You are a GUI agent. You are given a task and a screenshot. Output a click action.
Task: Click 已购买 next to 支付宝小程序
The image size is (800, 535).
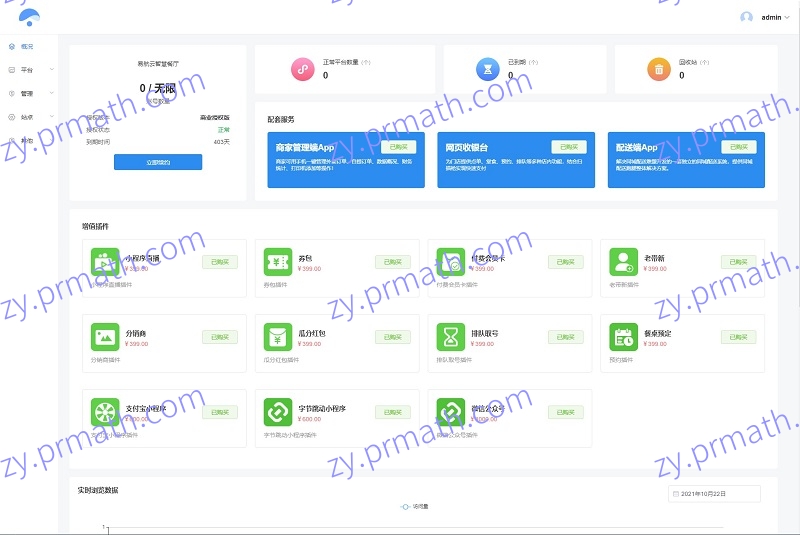tap(220, 412)
